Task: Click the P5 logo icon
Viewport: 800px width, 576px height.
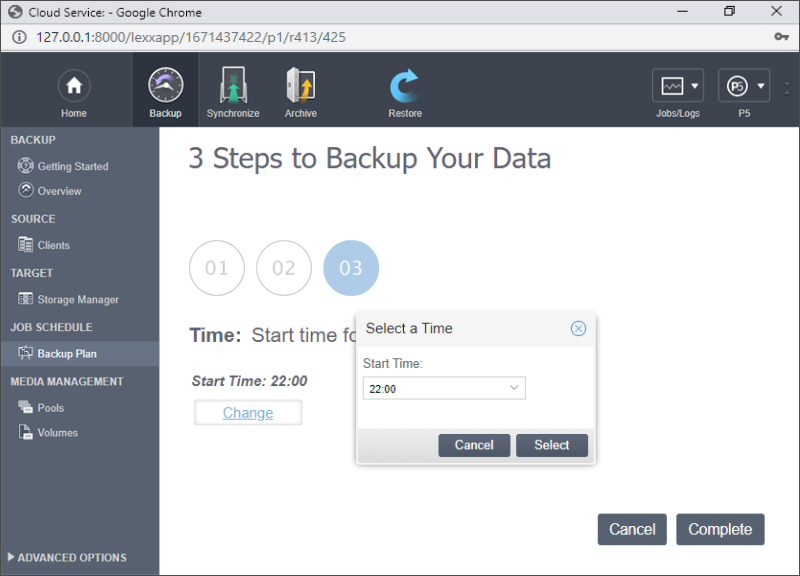Action: pos(737,86)
